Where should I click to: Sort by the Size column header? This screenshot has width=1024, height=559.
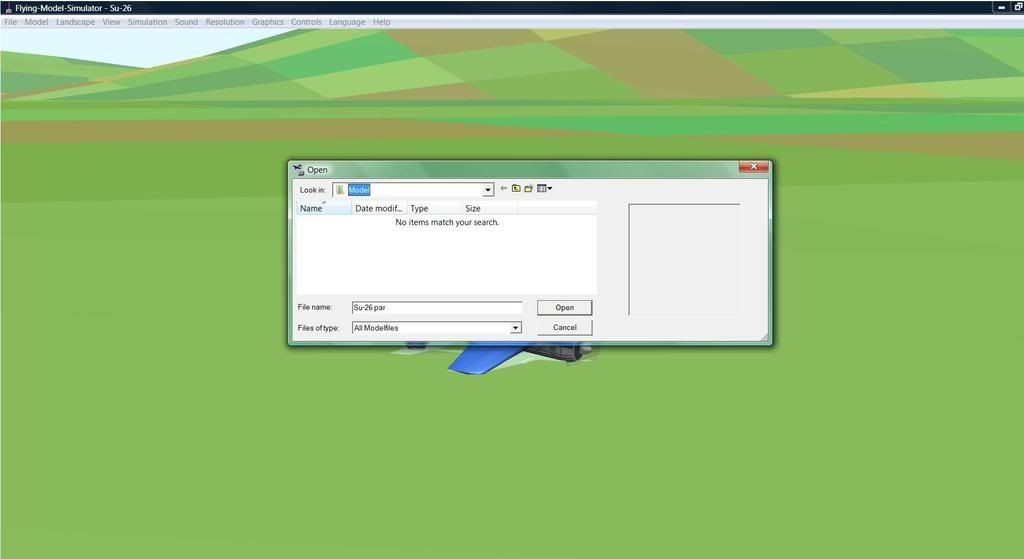pos(489,208)
